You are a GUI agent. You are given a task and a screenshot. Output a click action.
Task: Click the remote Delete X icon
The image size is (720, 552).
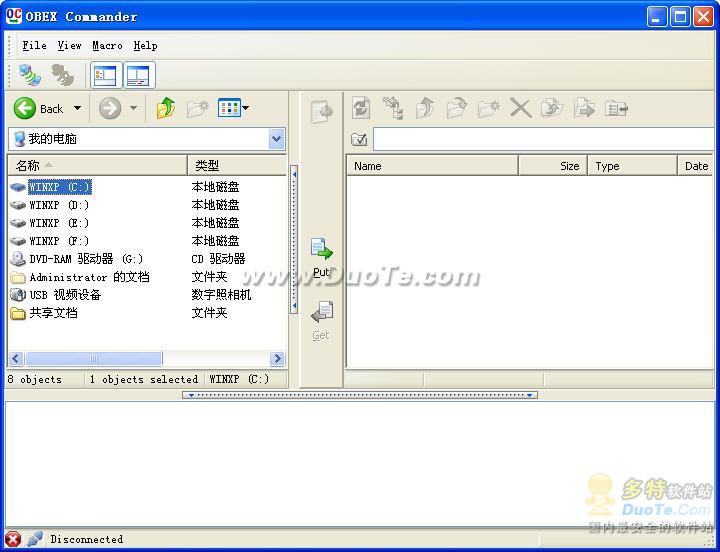(520, 108)
